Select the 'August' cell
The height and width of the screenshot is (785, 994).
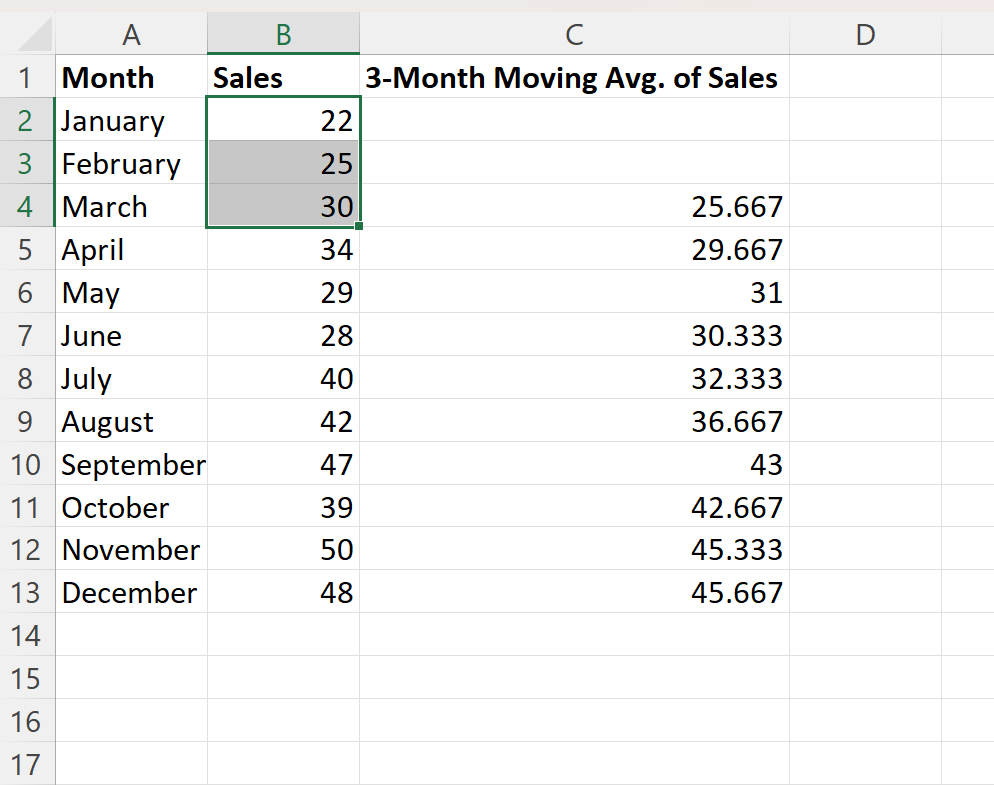pyautogui.click(x=131, y=422)
